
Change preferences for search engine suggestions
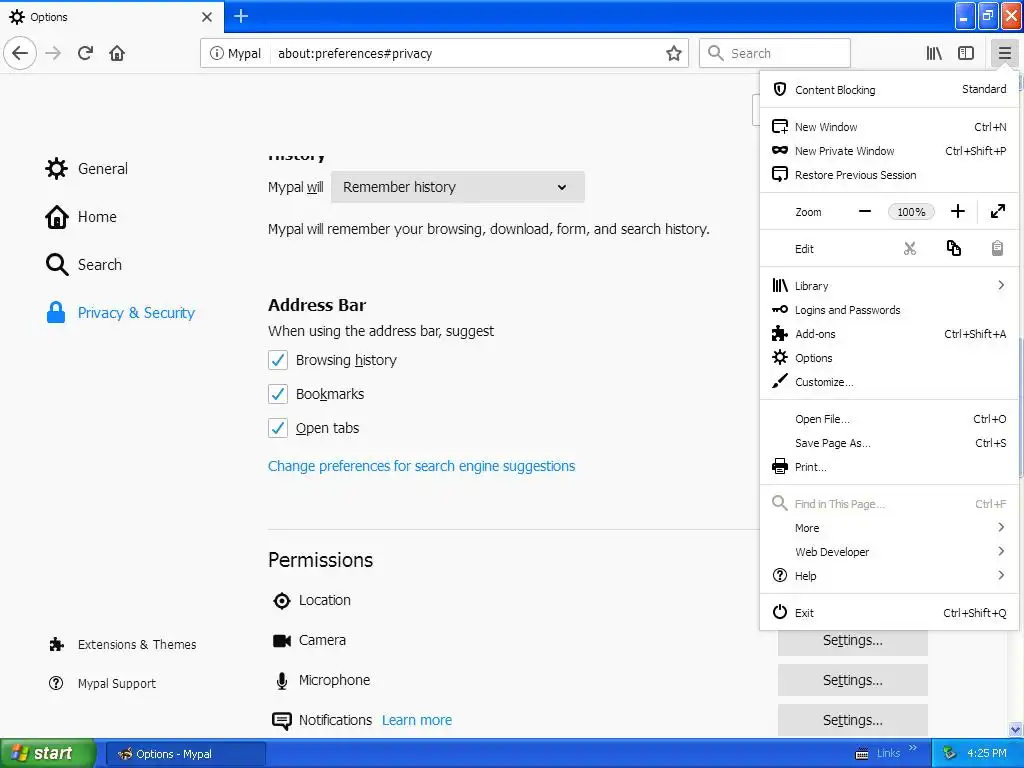point(421,466)
